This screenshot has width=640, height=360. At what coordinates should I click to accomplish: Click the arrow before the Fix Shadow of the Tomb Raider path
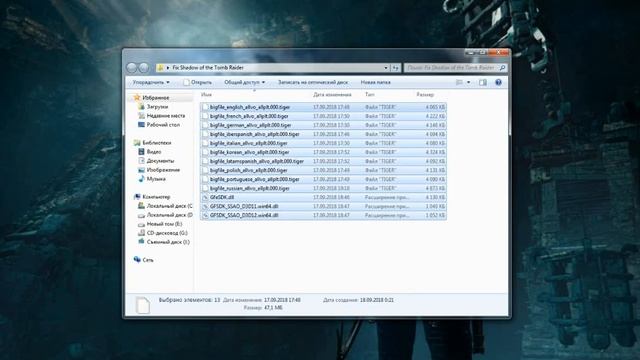point(168,68)
